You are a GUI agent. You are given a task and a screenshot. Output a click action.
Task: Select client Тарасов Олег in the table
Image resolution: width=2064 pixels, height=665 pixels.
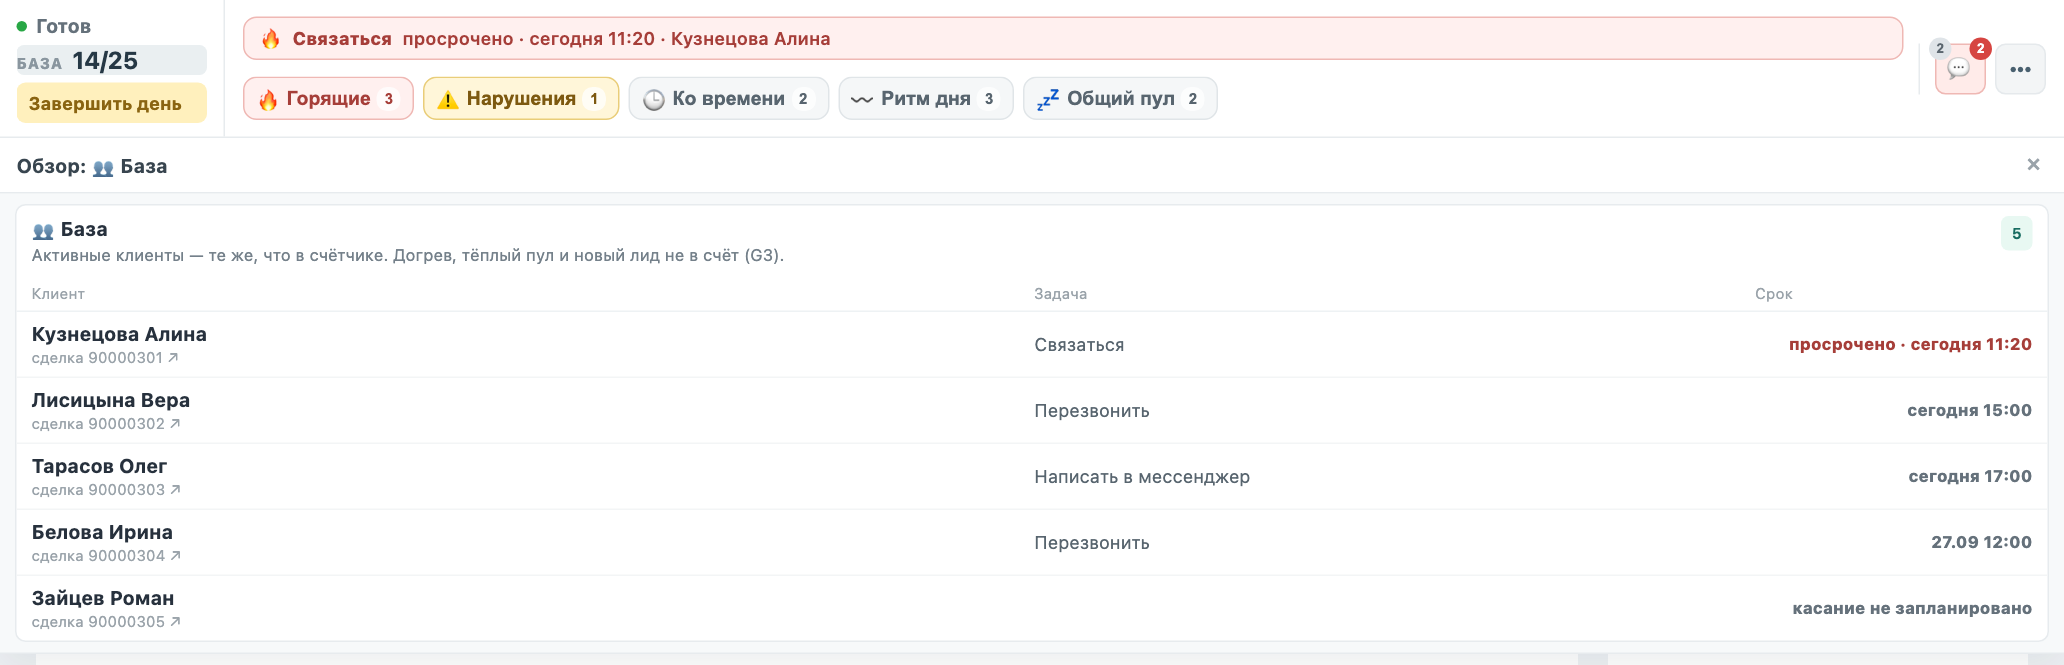(99, 466)
